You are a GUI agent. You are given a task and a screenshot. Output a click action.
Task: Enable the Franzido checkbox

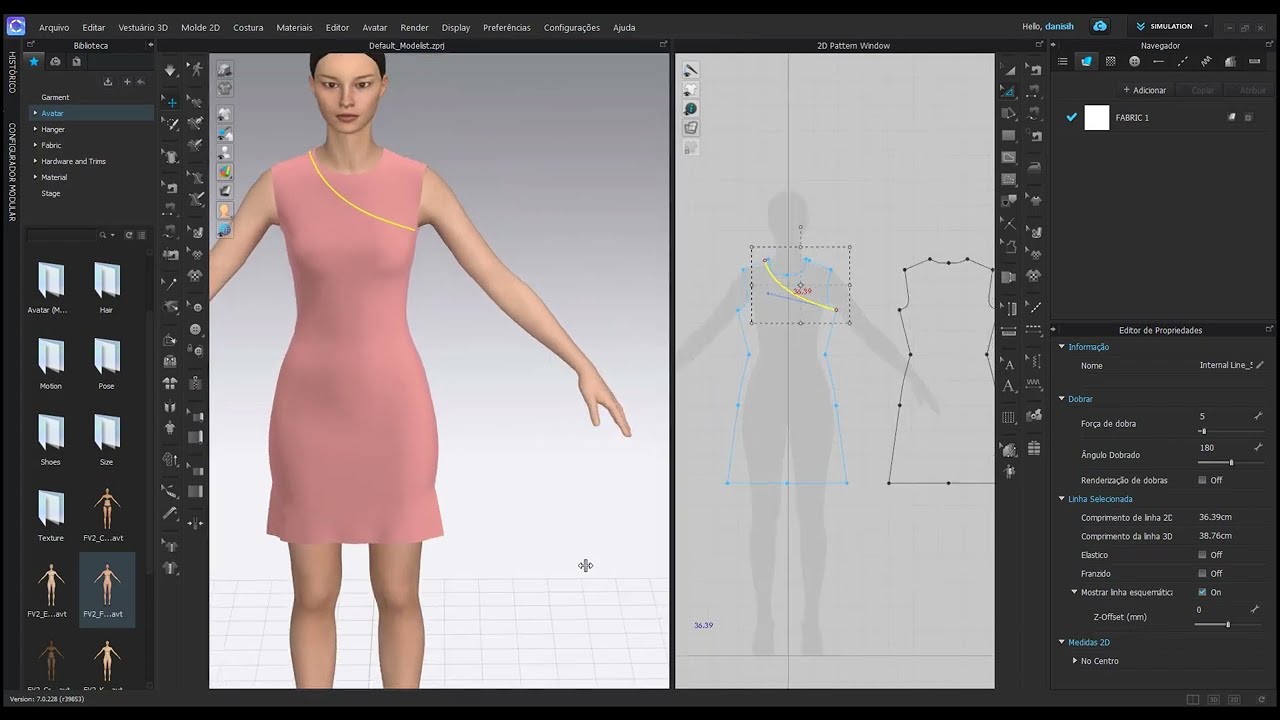(x=1202, y=574)
